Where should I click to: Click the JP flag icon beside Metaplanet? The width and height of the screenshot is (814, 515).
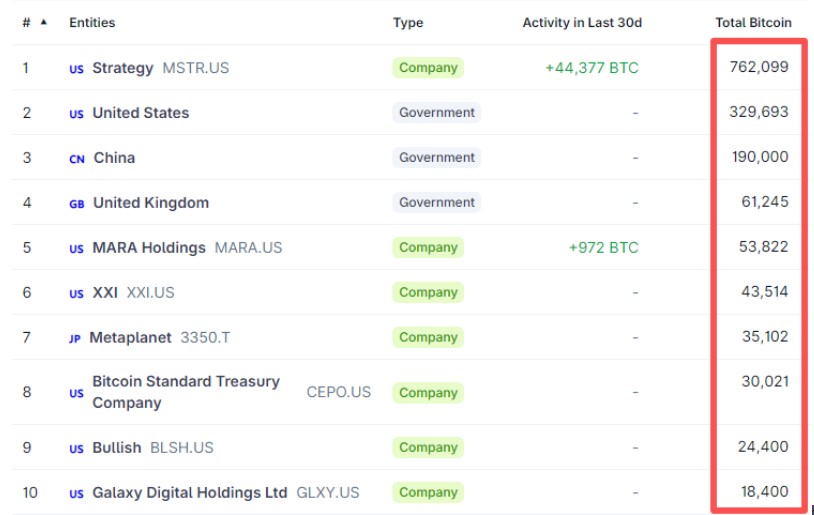[x=75, y=339]
